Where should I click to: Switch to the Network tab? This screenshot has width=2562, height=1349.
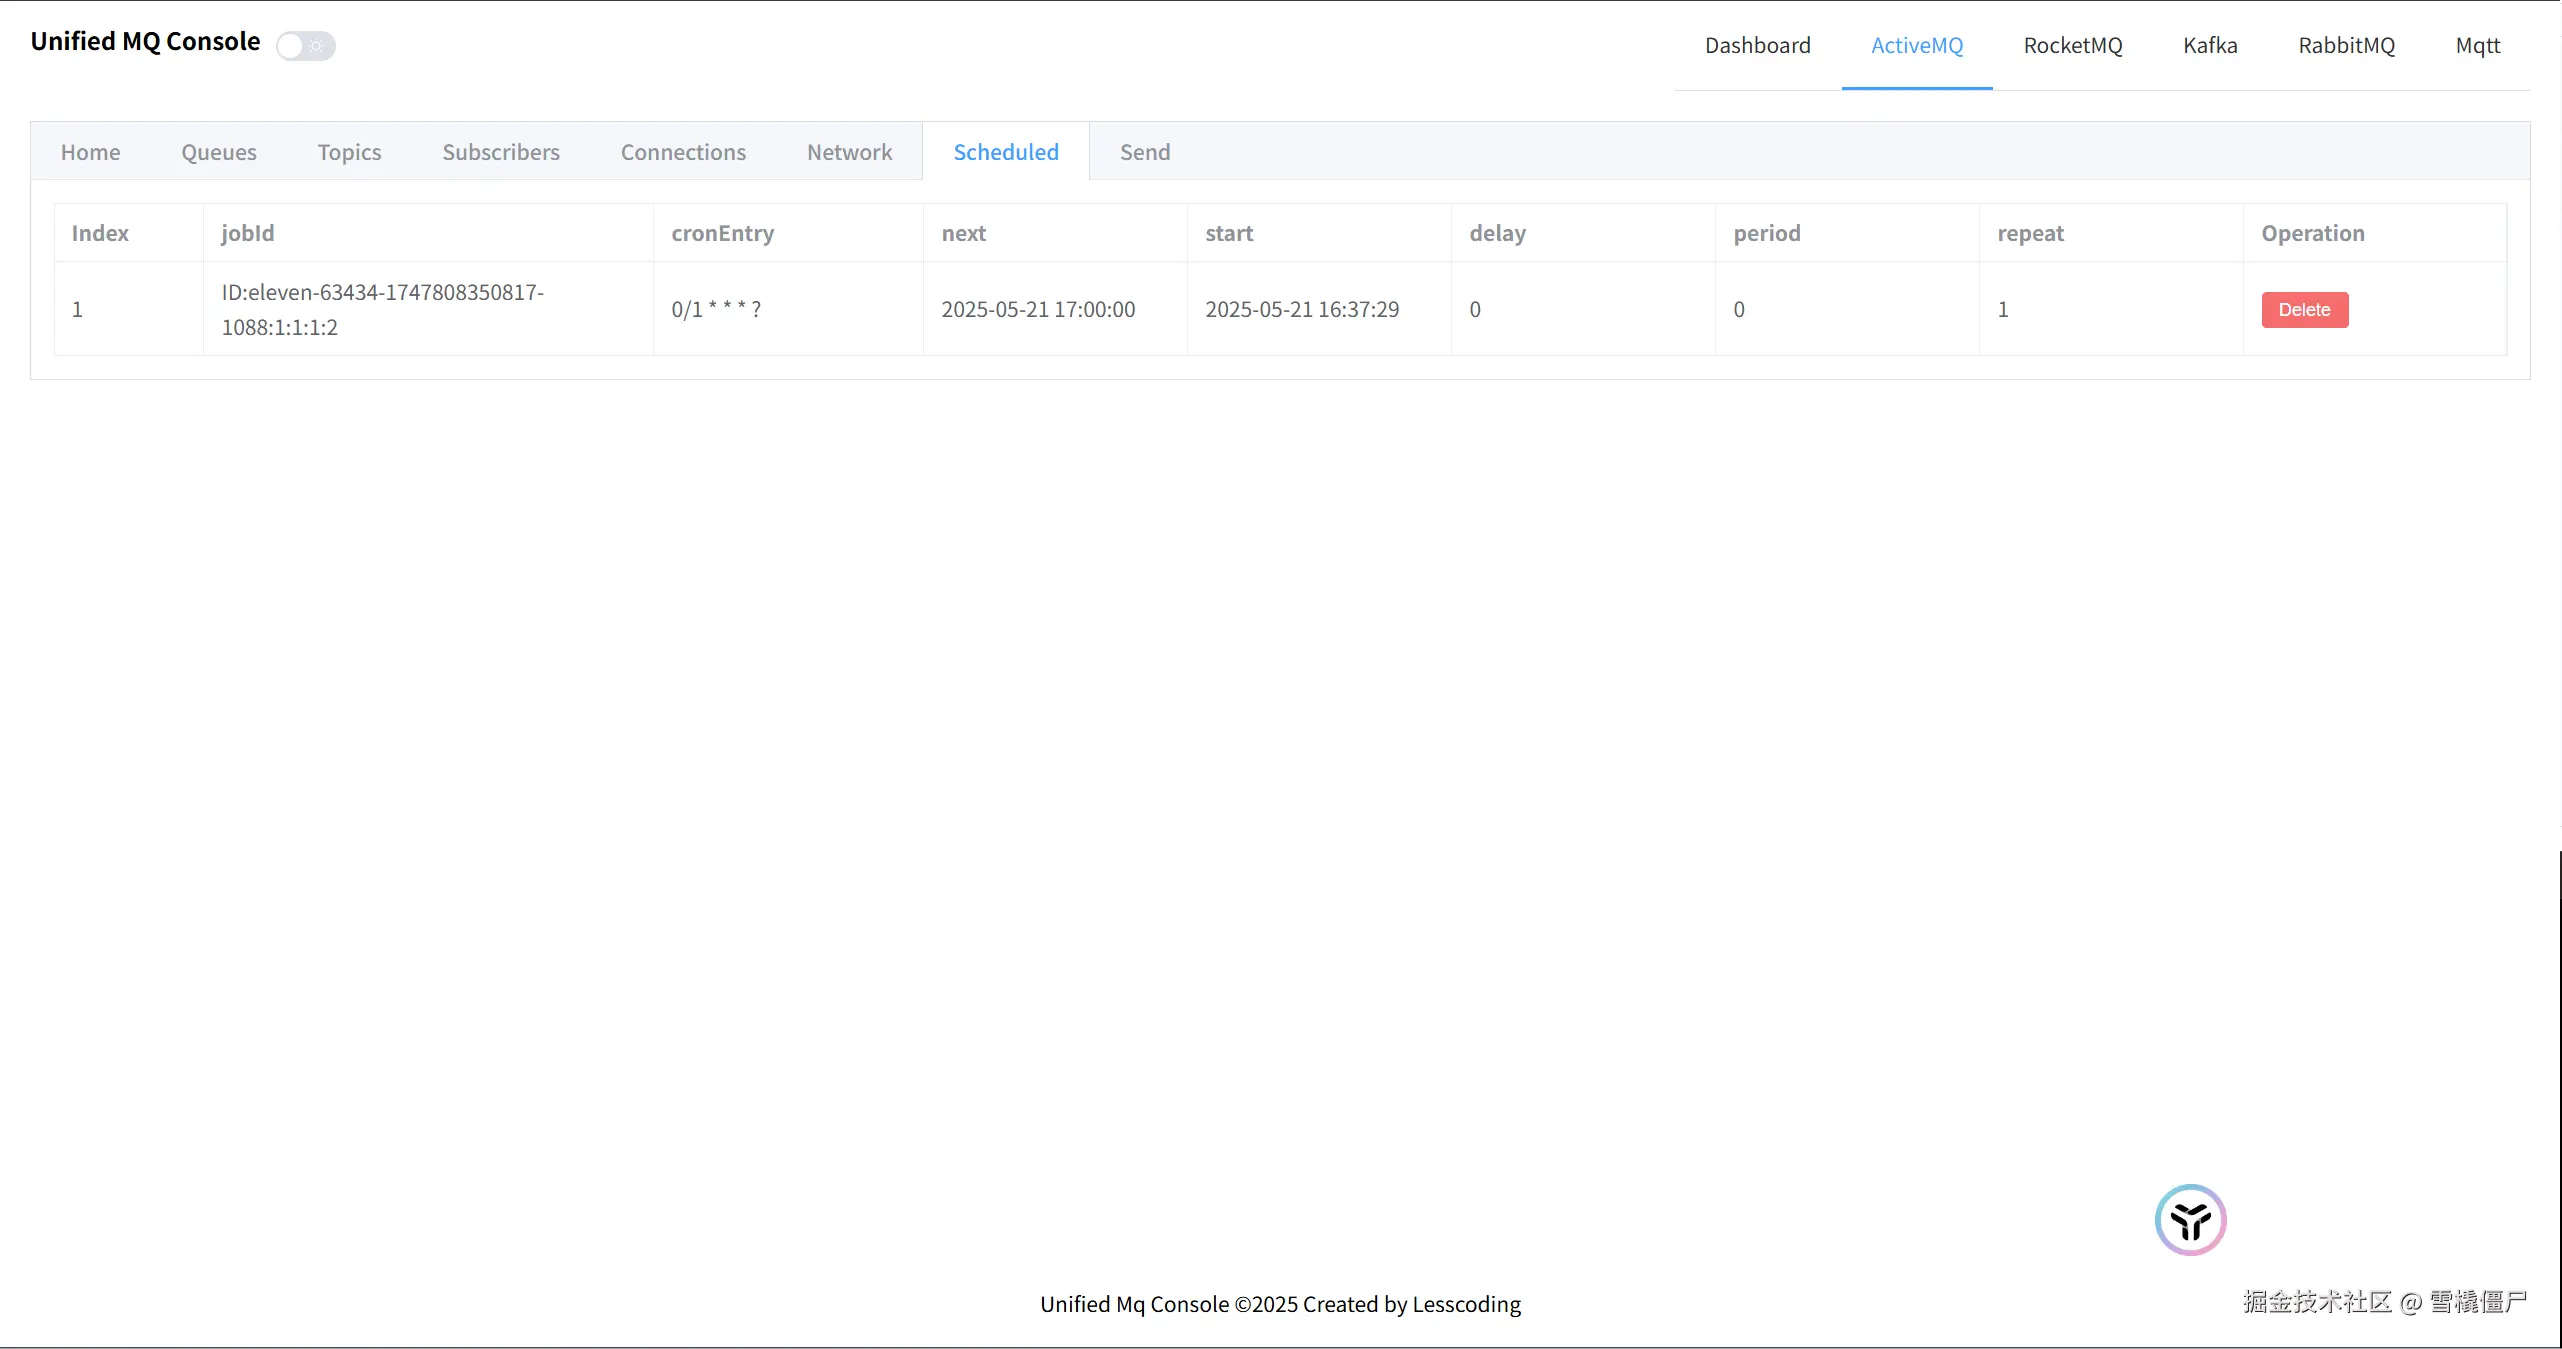coord(849,152)
